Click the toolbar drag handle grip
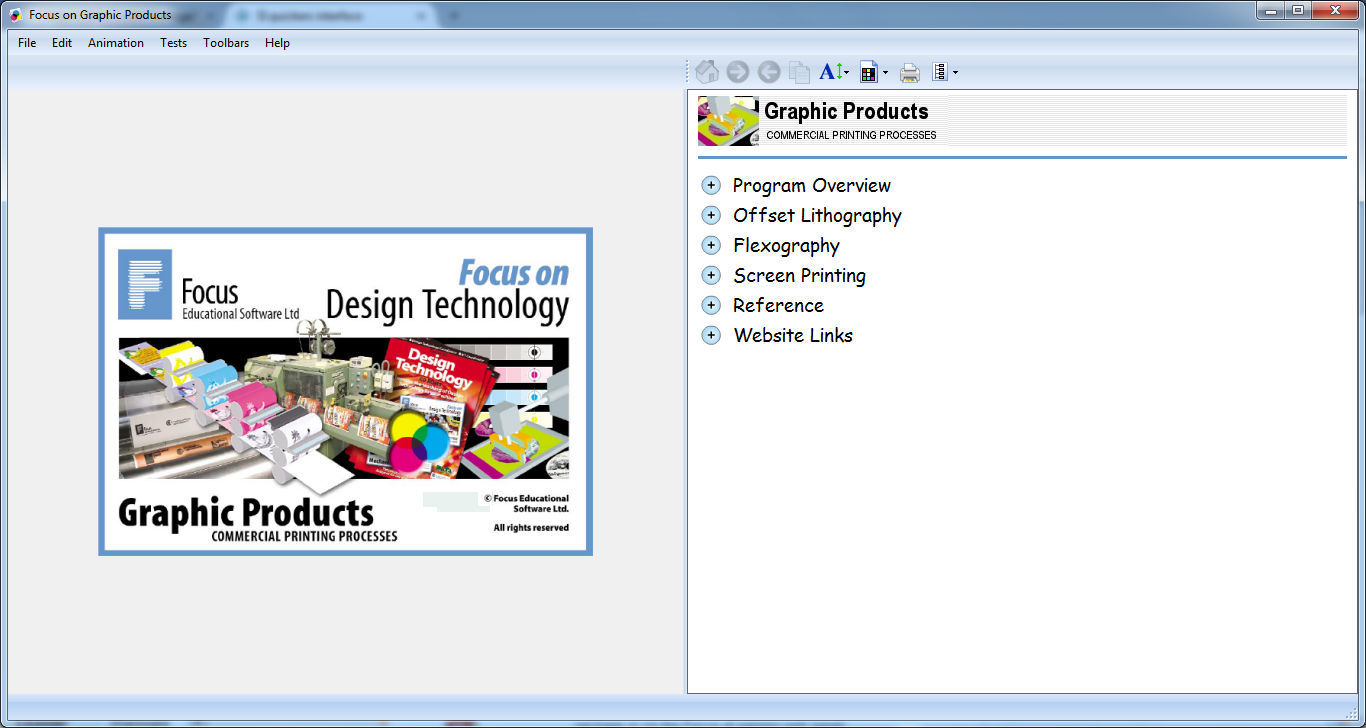1366x728 pixels. tap(688, 72)
